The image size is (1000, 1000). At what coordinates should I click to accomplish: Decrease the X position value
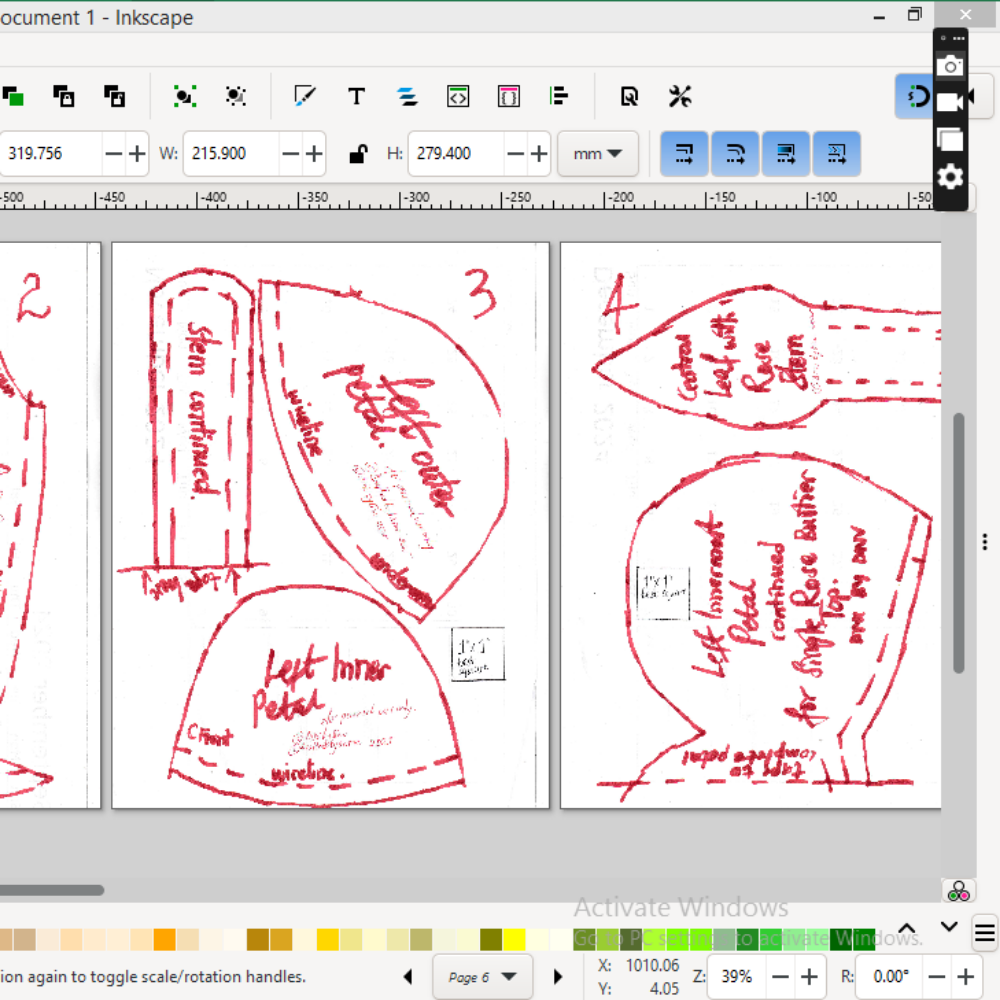pos(114,154)
